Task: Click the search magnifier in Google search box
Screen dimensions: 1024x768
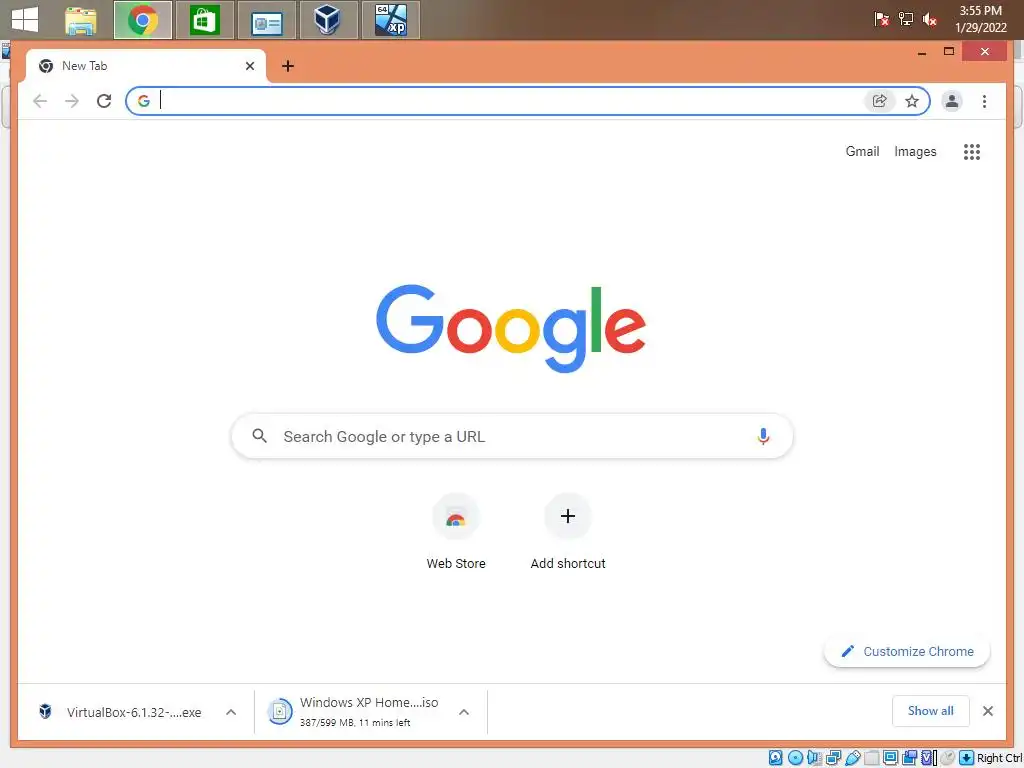Action: (259, 436)
